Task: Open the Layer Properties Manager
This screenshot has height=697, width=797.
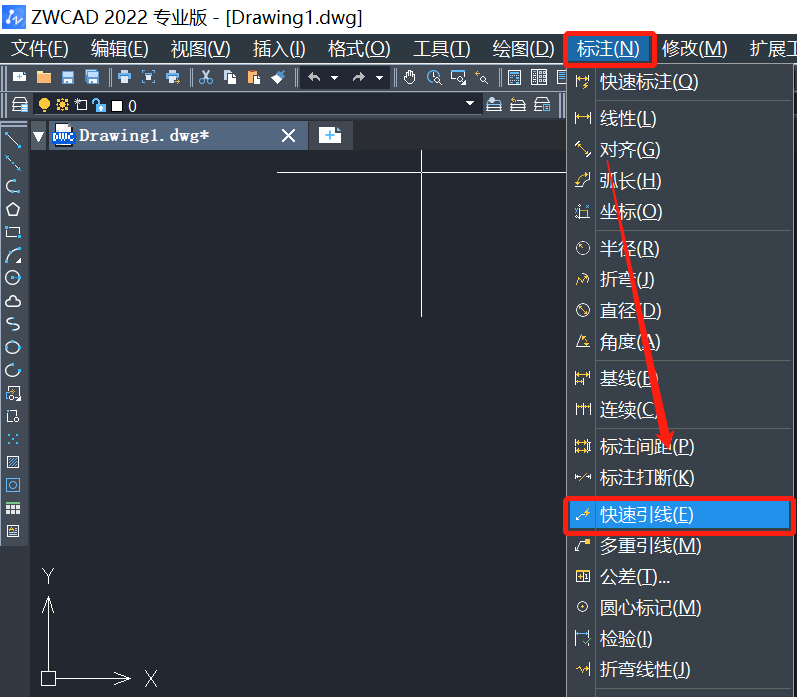Action: (x=20, y=105)
